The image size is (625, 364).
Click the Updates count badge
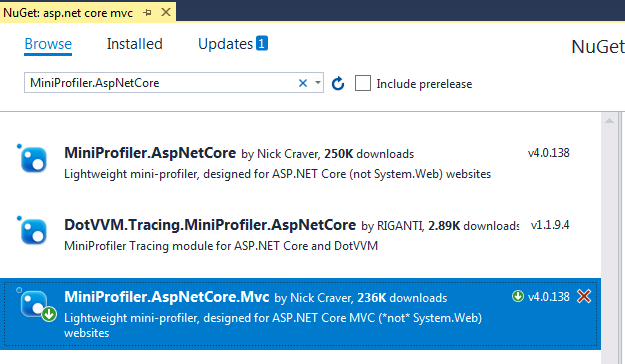[x=262, y=43]
